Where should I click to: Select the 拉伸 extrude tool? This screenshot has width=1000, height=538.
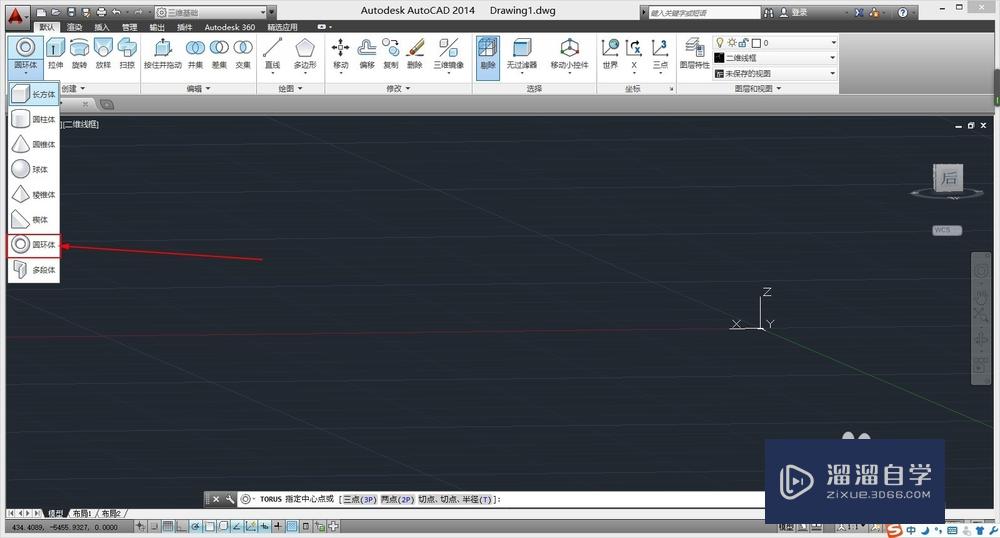55,54
